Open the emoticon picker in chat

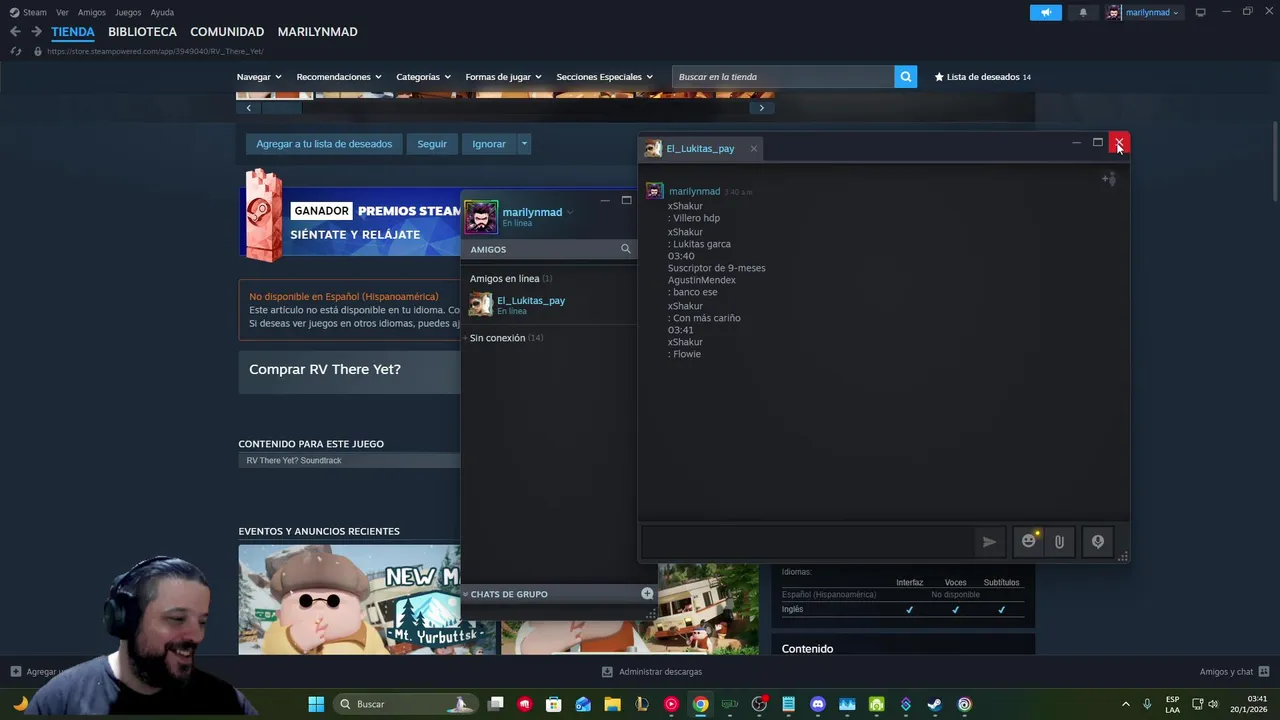click(x=1028, y=541)
